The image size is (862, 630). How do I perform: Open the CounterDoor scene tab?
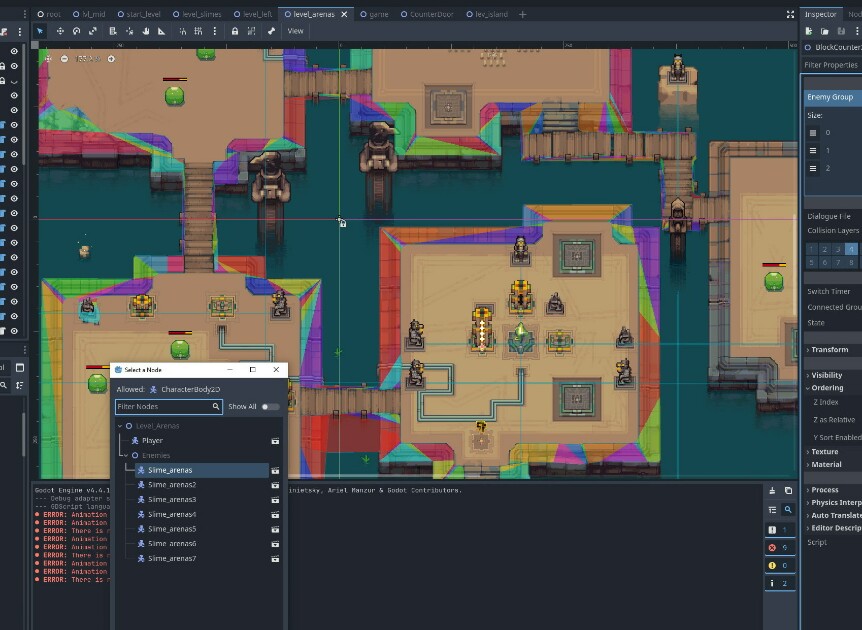coord(427,14)
